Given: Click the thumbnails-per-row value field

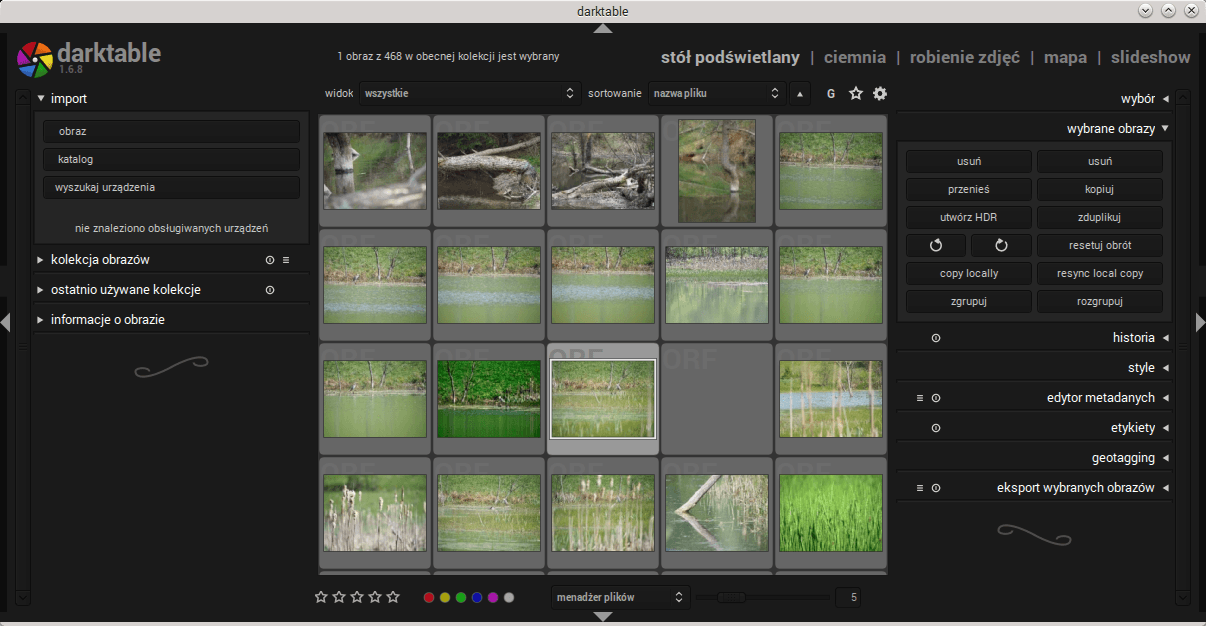Looking at the screenshot, I should 847,597.
